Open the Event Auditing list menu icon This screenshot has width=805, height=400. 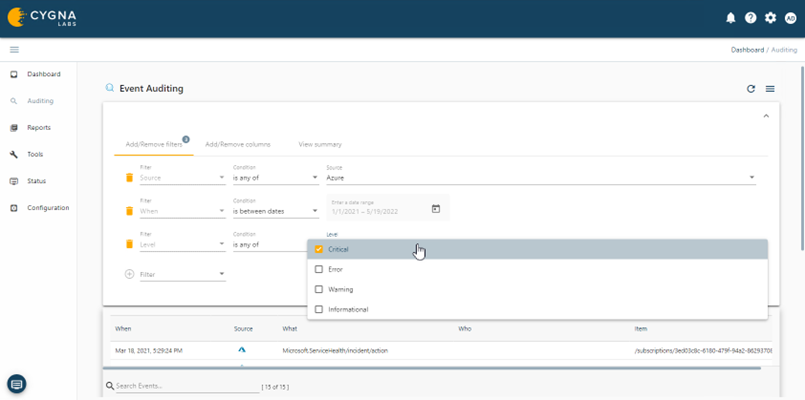click(770, 89)
